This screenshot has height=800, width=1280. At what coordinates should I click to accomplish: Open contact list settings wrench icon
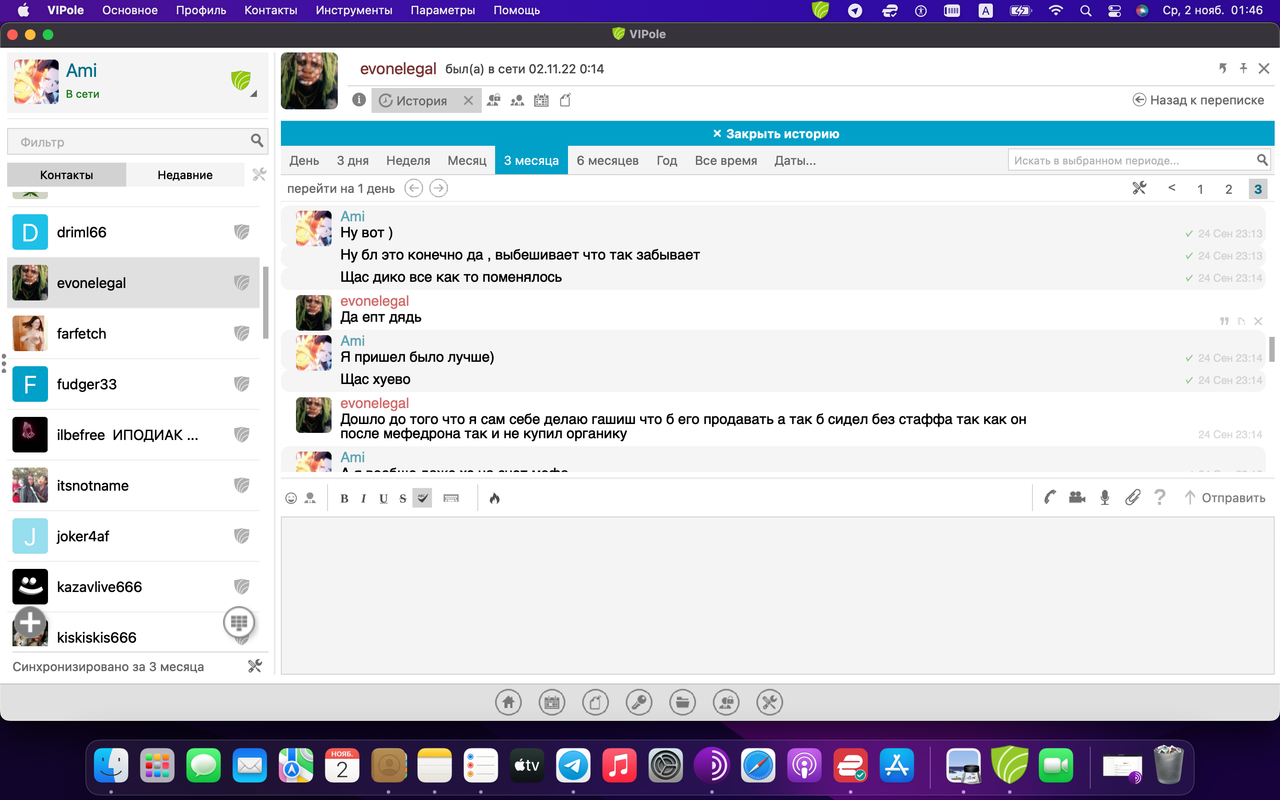point(259,175)
